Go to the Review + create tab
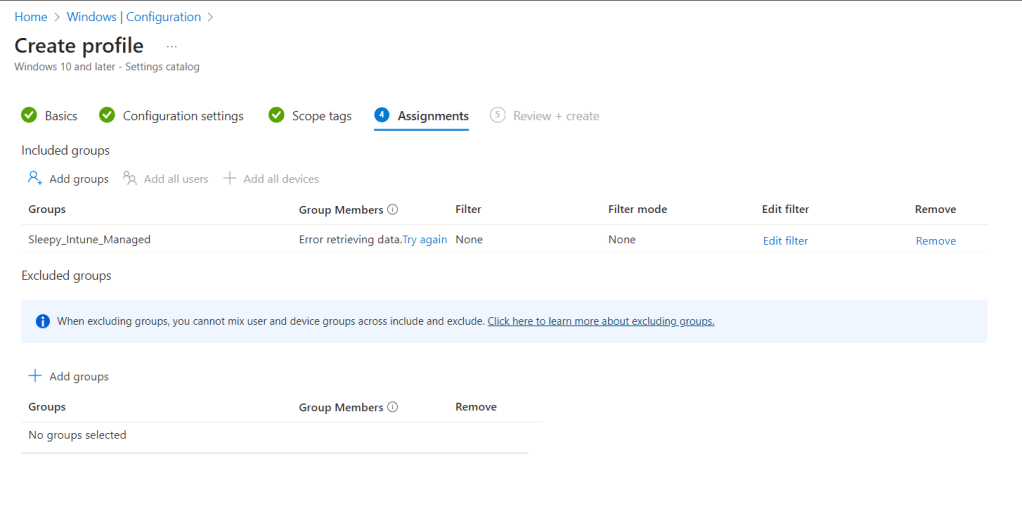Screen dimensions: 1022x516 tap(555, 116)
